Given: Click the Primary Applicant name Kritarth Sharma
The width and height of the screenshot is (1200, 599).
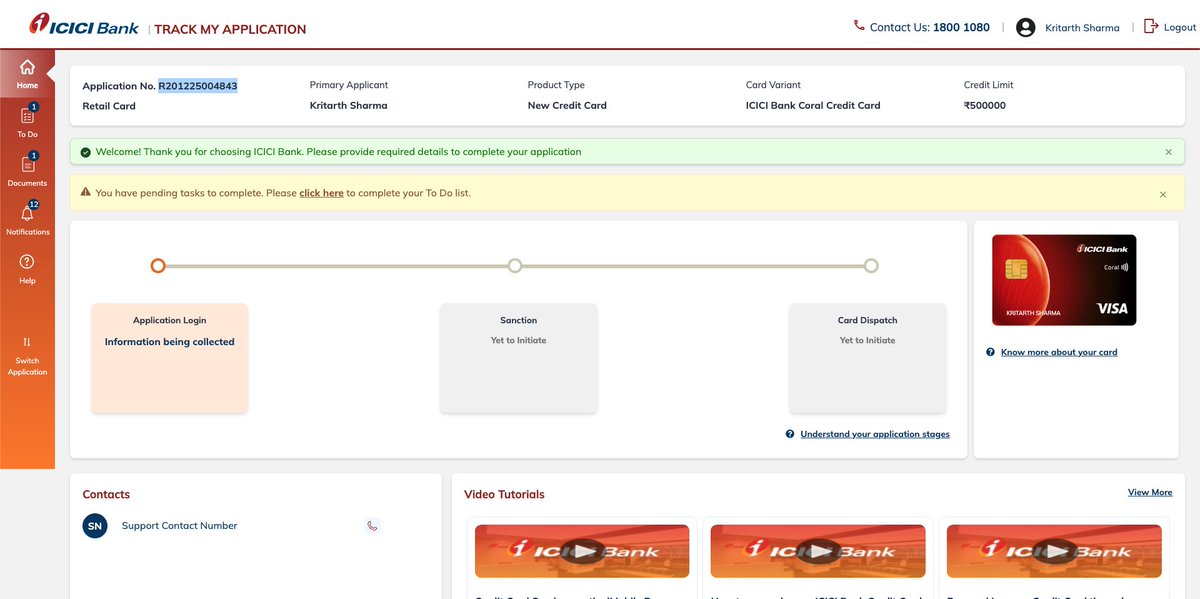Looking at the screenshot, I should pos(348,105).
